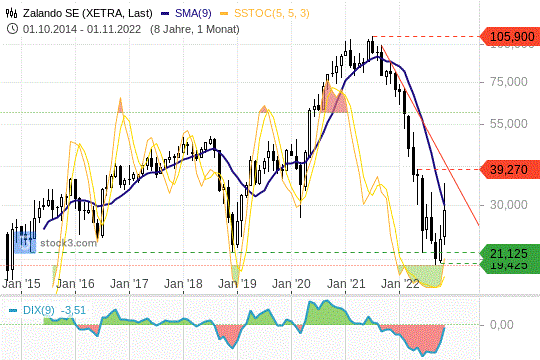Click the DIX(9) blue legend marker
This screenshot has width=540, height=360.
[x=13, y=310]
